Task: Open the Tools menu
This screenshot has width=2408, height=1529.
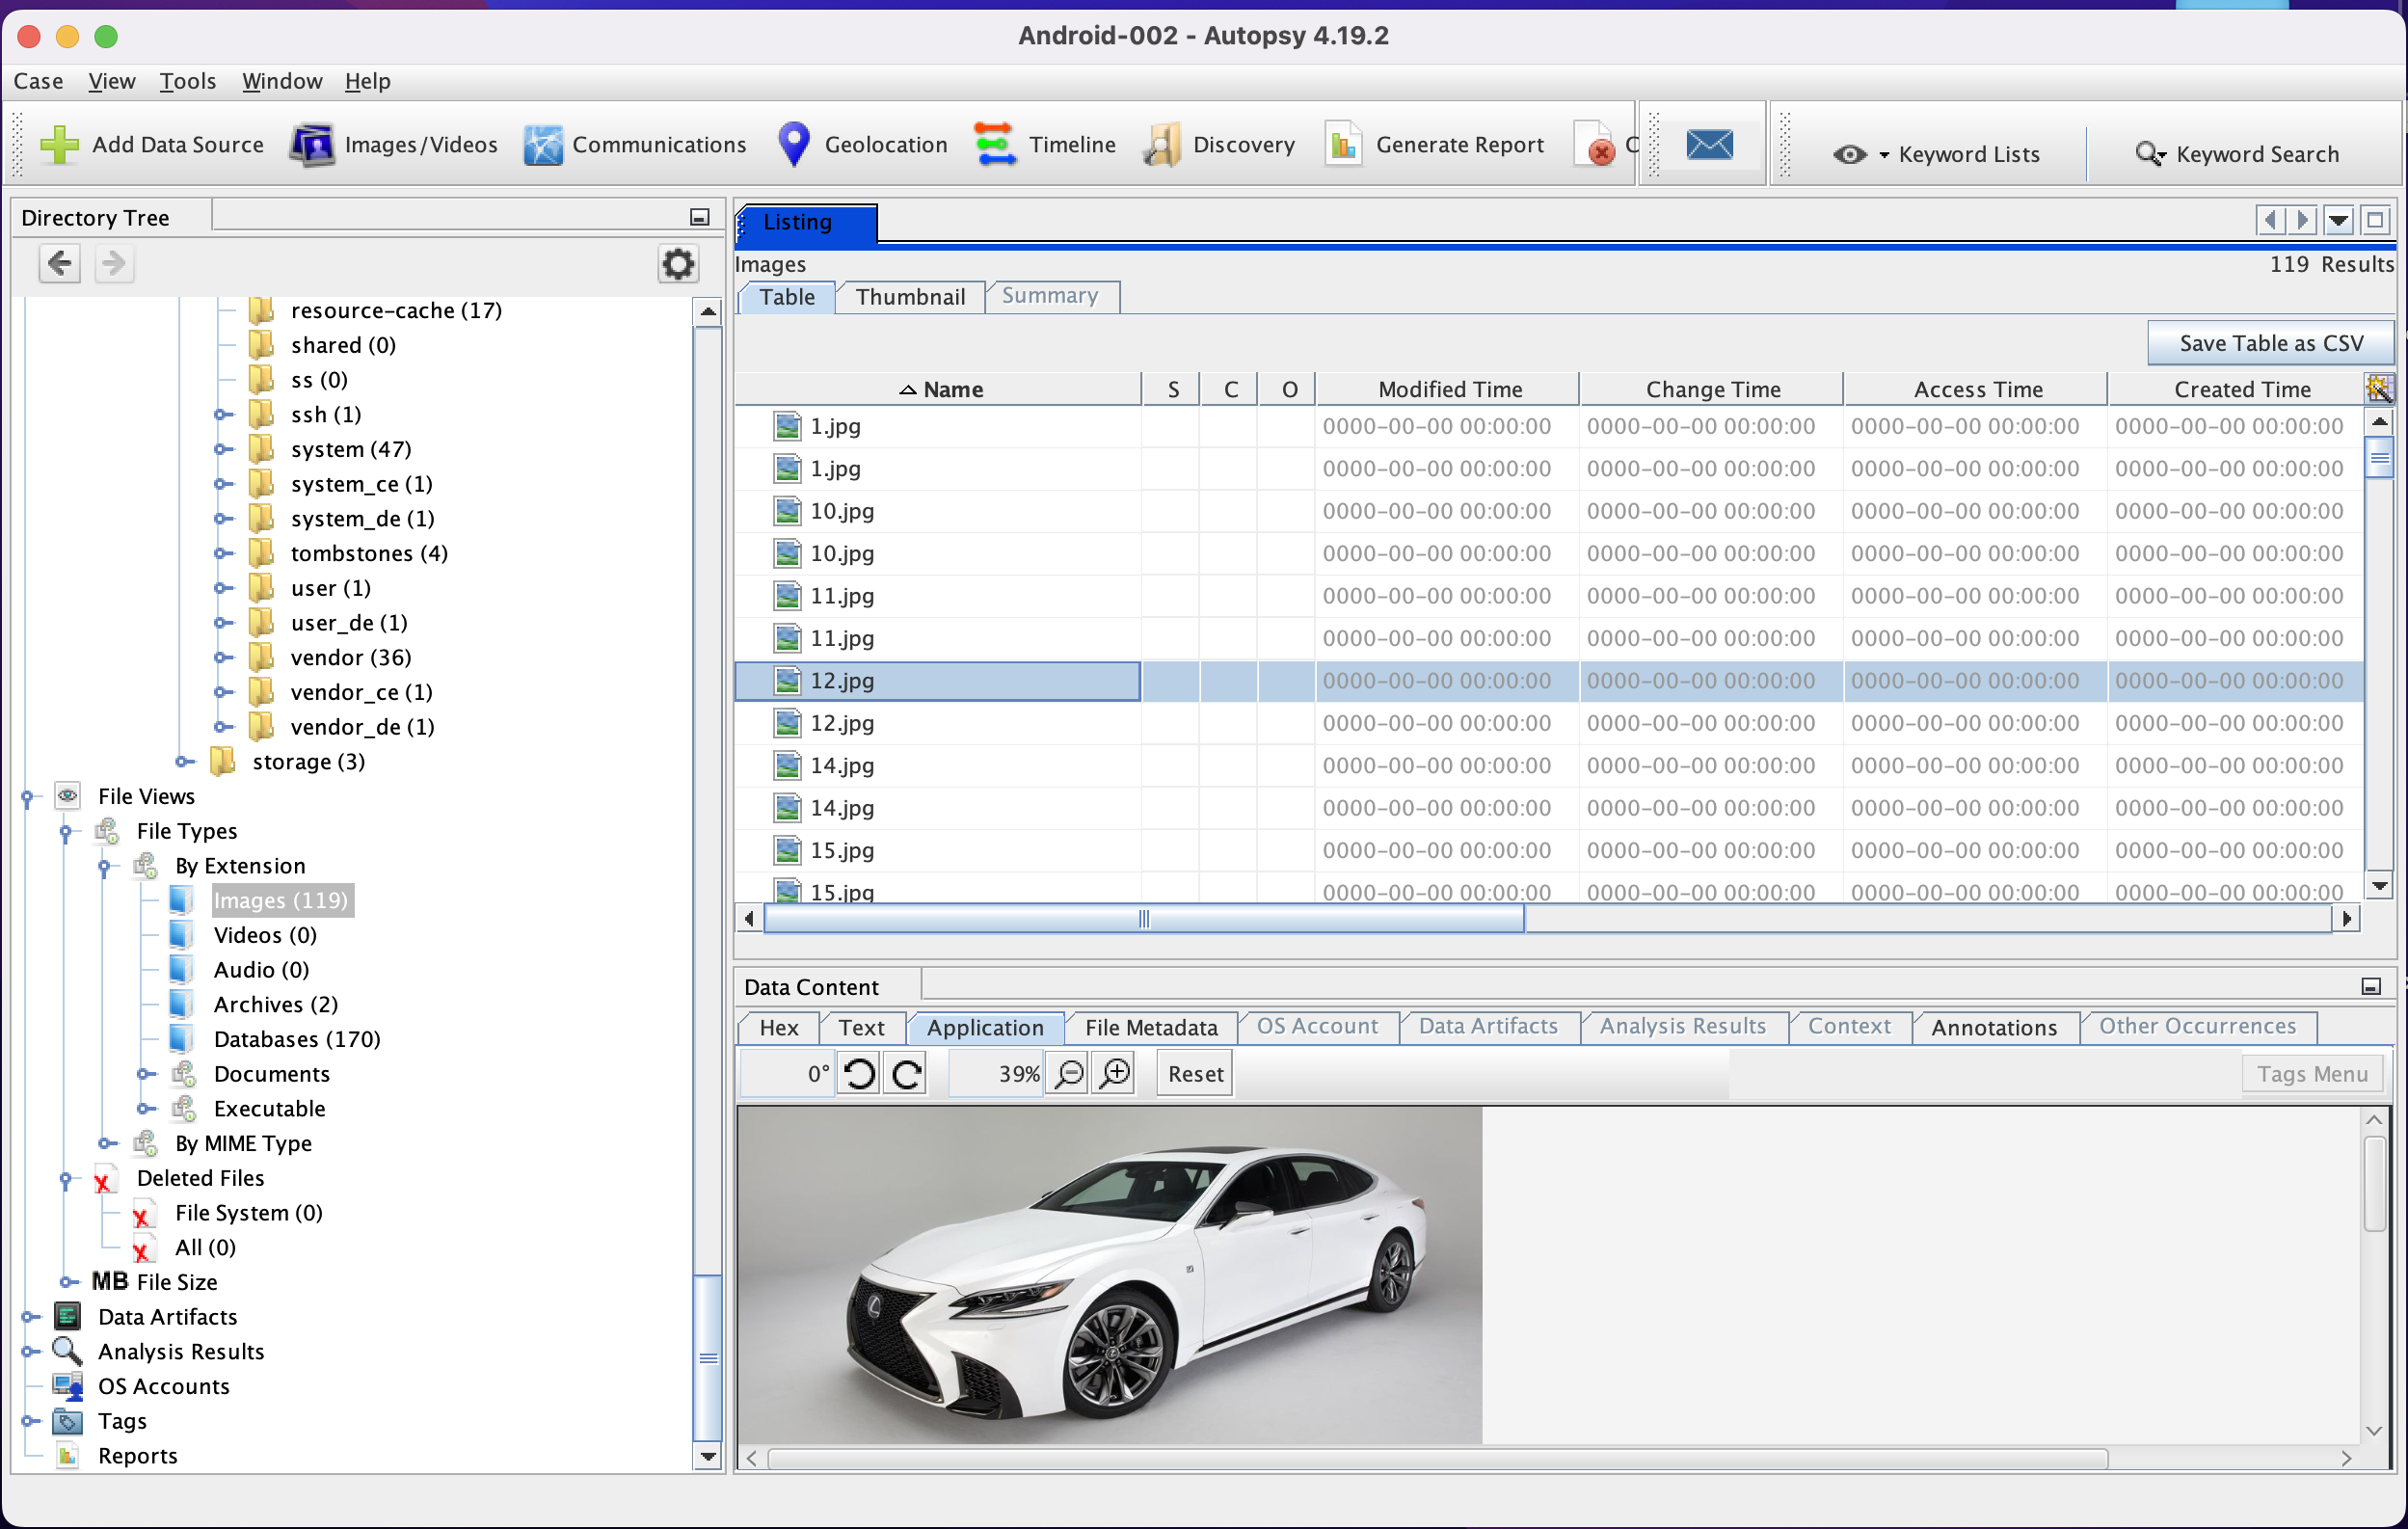Action: (x=188, y=81)
